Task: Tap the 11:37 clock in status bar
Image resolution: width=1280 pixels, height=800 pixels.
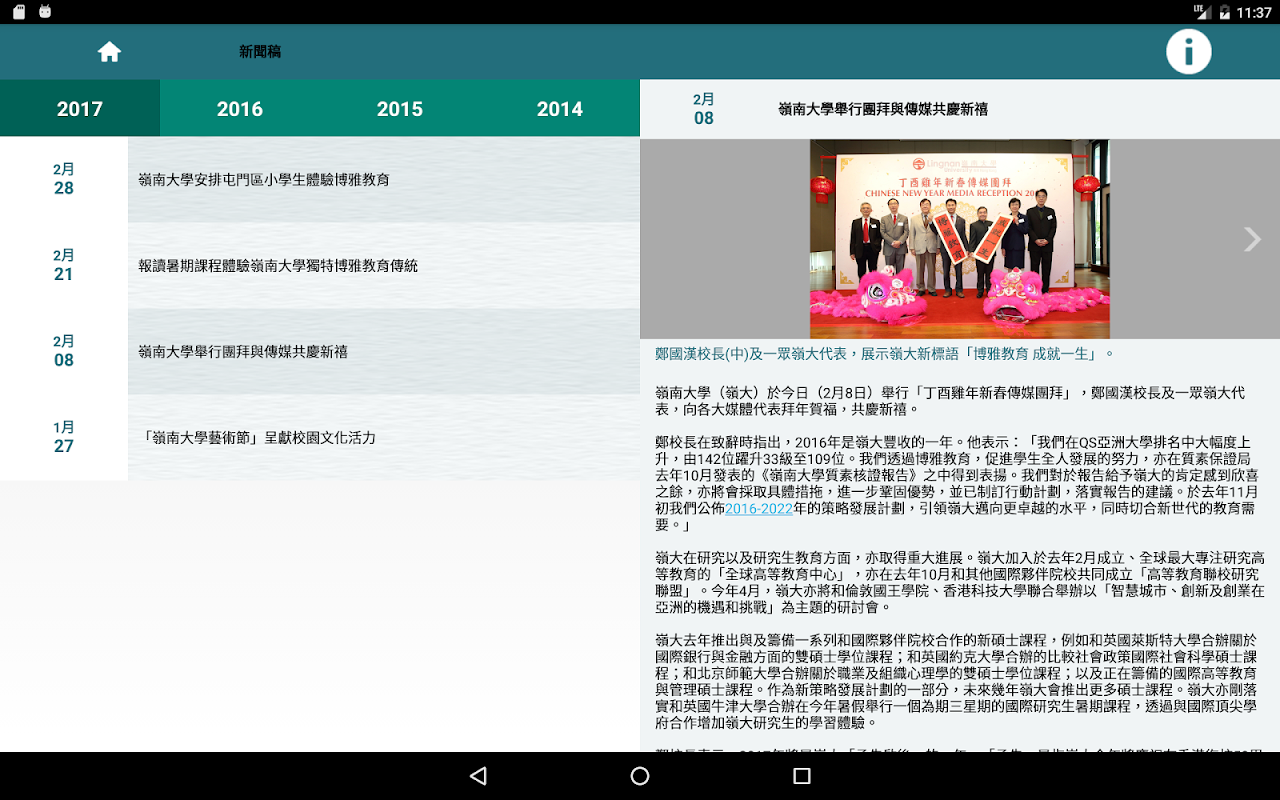Action: click(1254, 12)
